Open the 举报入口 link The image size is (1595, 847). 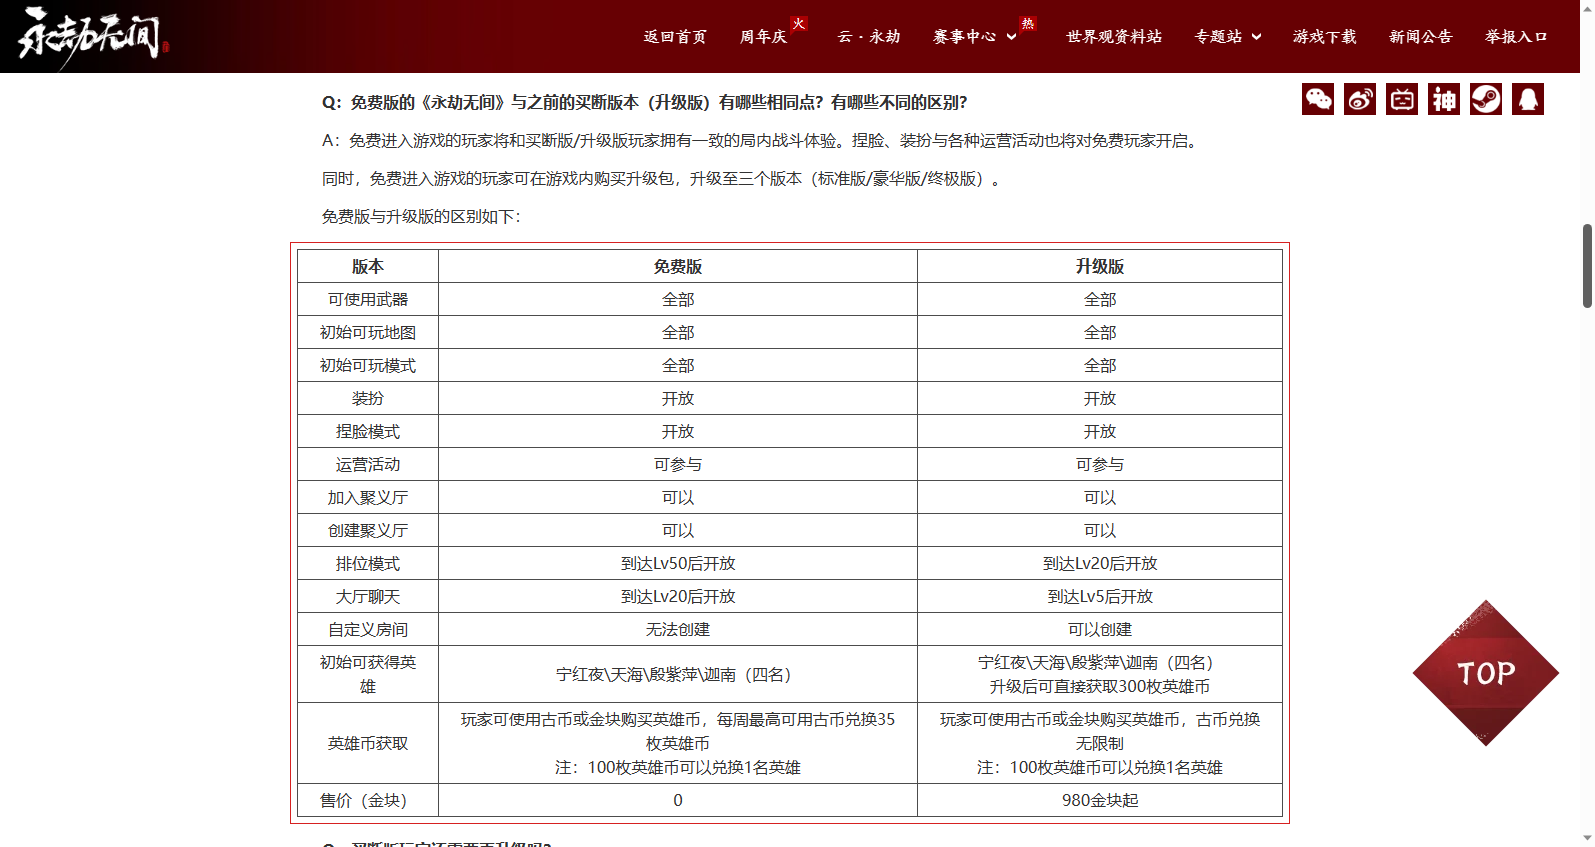[1516, 37]
